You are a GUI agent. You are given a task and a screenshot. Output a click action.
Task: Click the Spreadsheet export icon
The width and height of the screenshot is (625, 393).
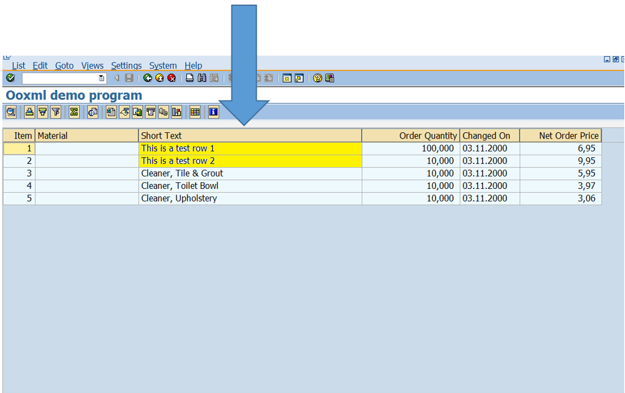111,112
